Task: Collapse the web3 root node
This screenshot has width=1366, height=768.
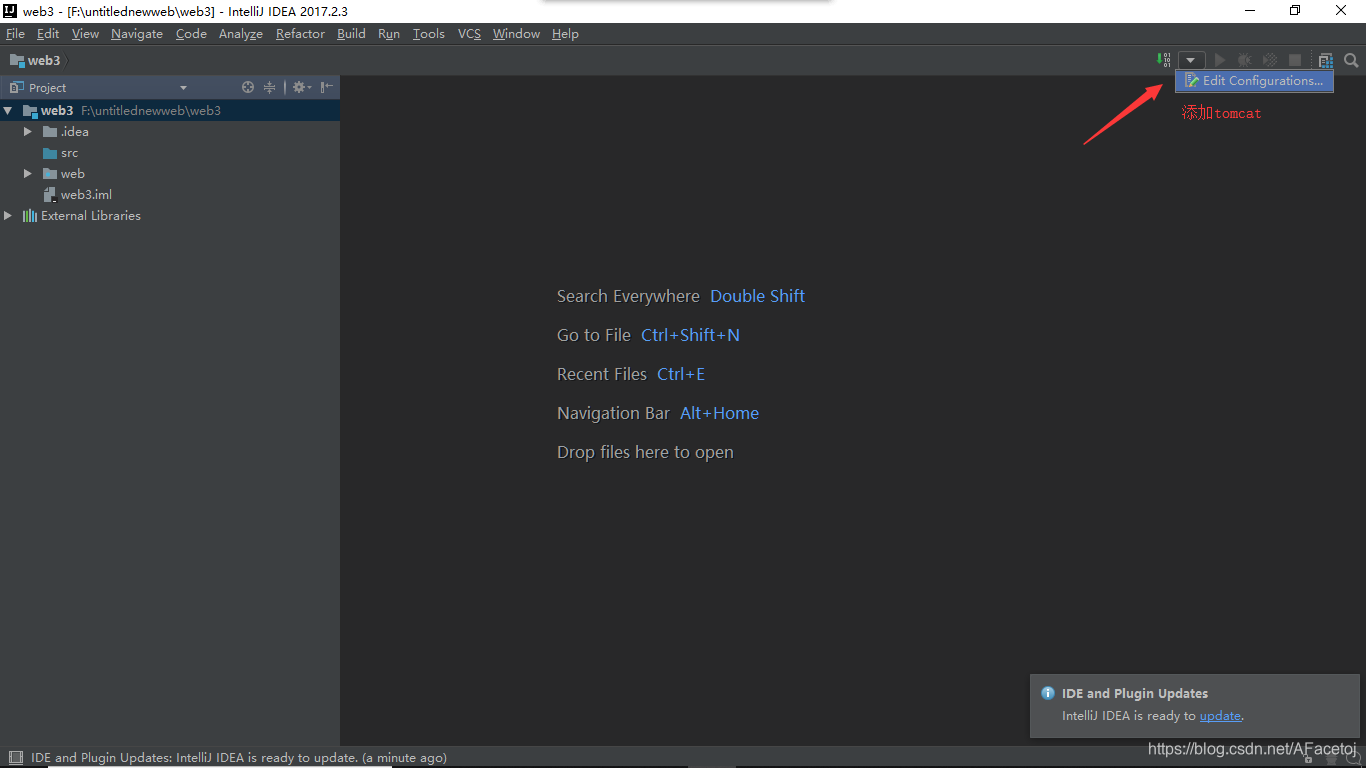Action: (x=8, y=111)
